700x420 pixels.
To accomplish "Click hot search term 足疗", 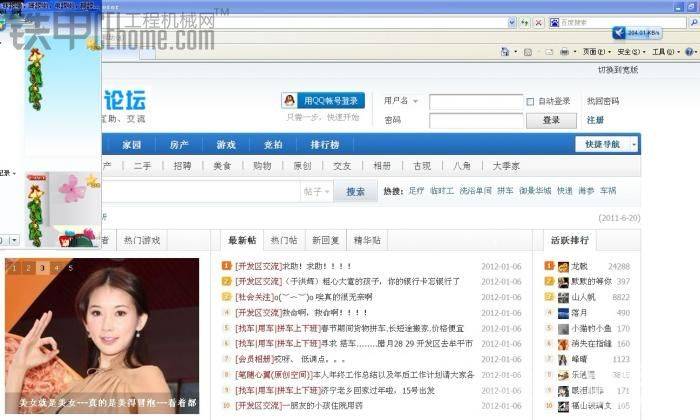I will pyautogui.click(x=416, y=191).
